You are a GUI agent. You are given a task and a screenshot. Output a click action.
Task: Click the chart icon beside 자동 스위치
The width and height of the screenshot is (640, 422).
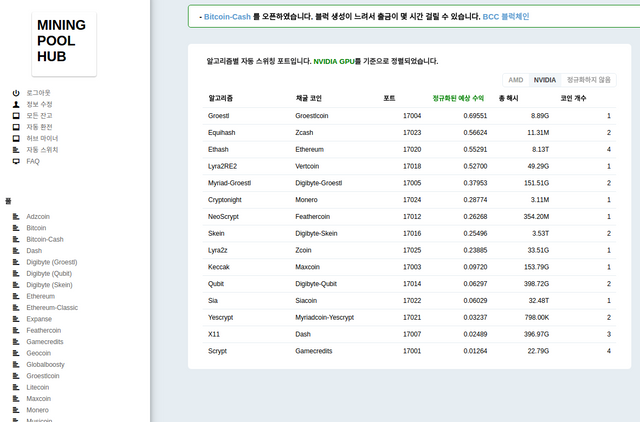click(x=16, y=150)
